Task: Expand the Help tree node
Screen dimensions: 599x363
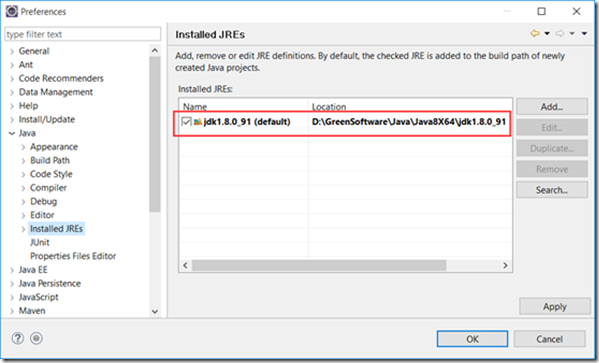Action: click(x=12, y=106)
